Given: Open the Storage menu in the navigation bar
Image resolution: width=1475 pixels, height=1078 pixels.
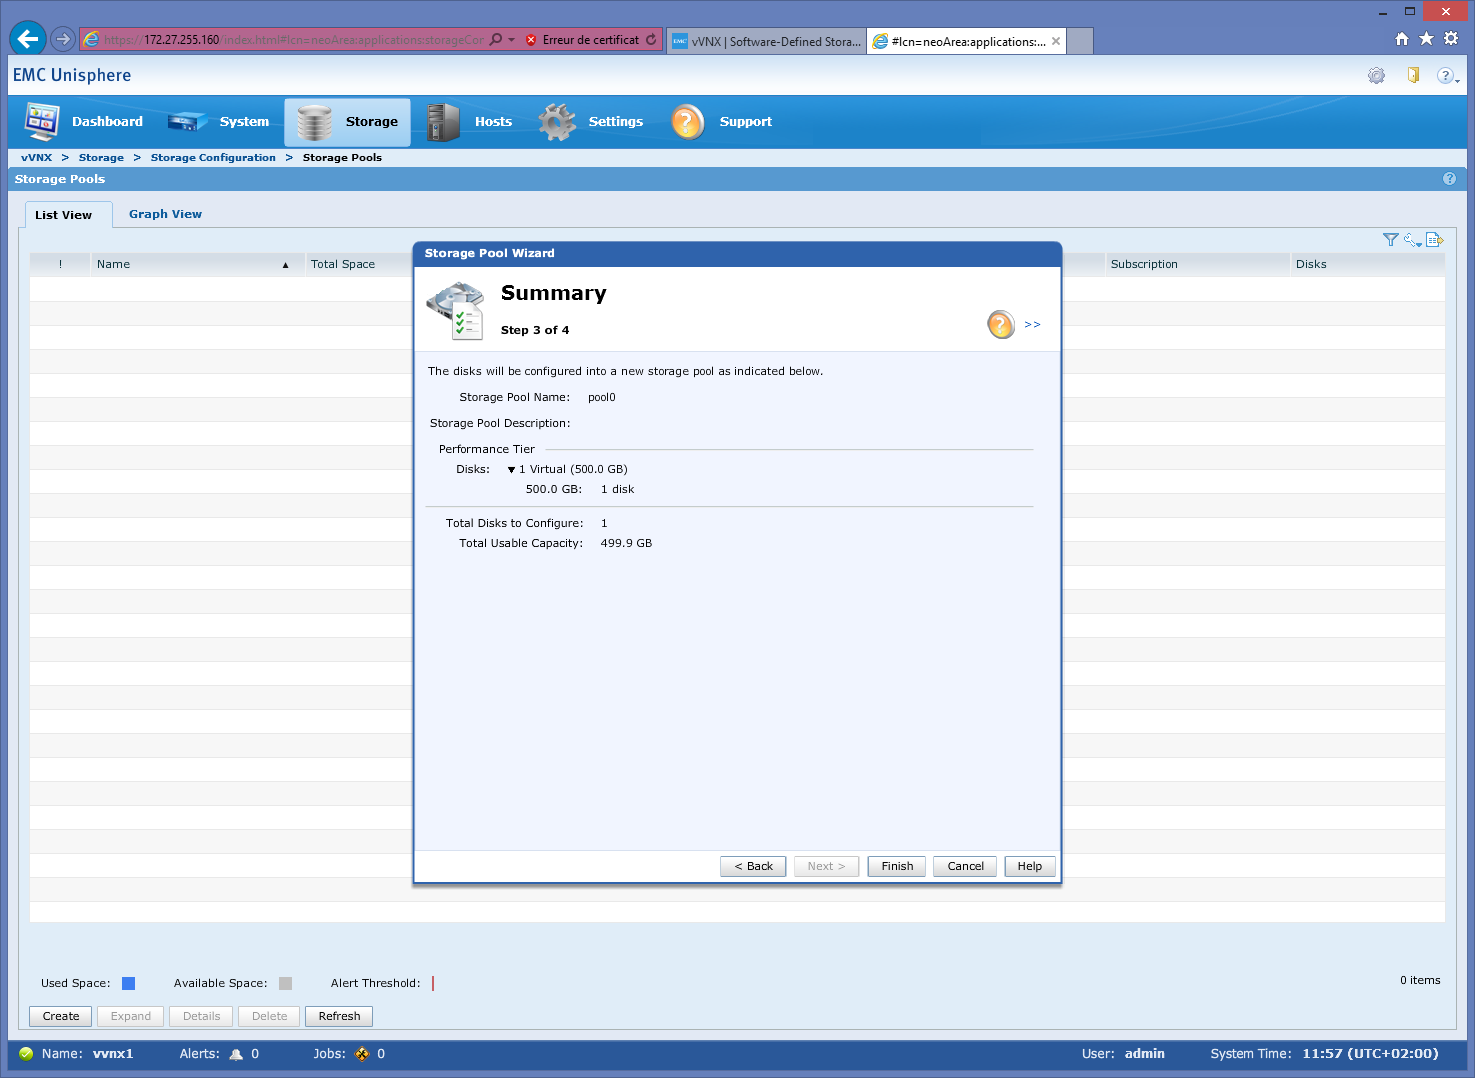Looking at the screenshot, I should tap(348, 122).
